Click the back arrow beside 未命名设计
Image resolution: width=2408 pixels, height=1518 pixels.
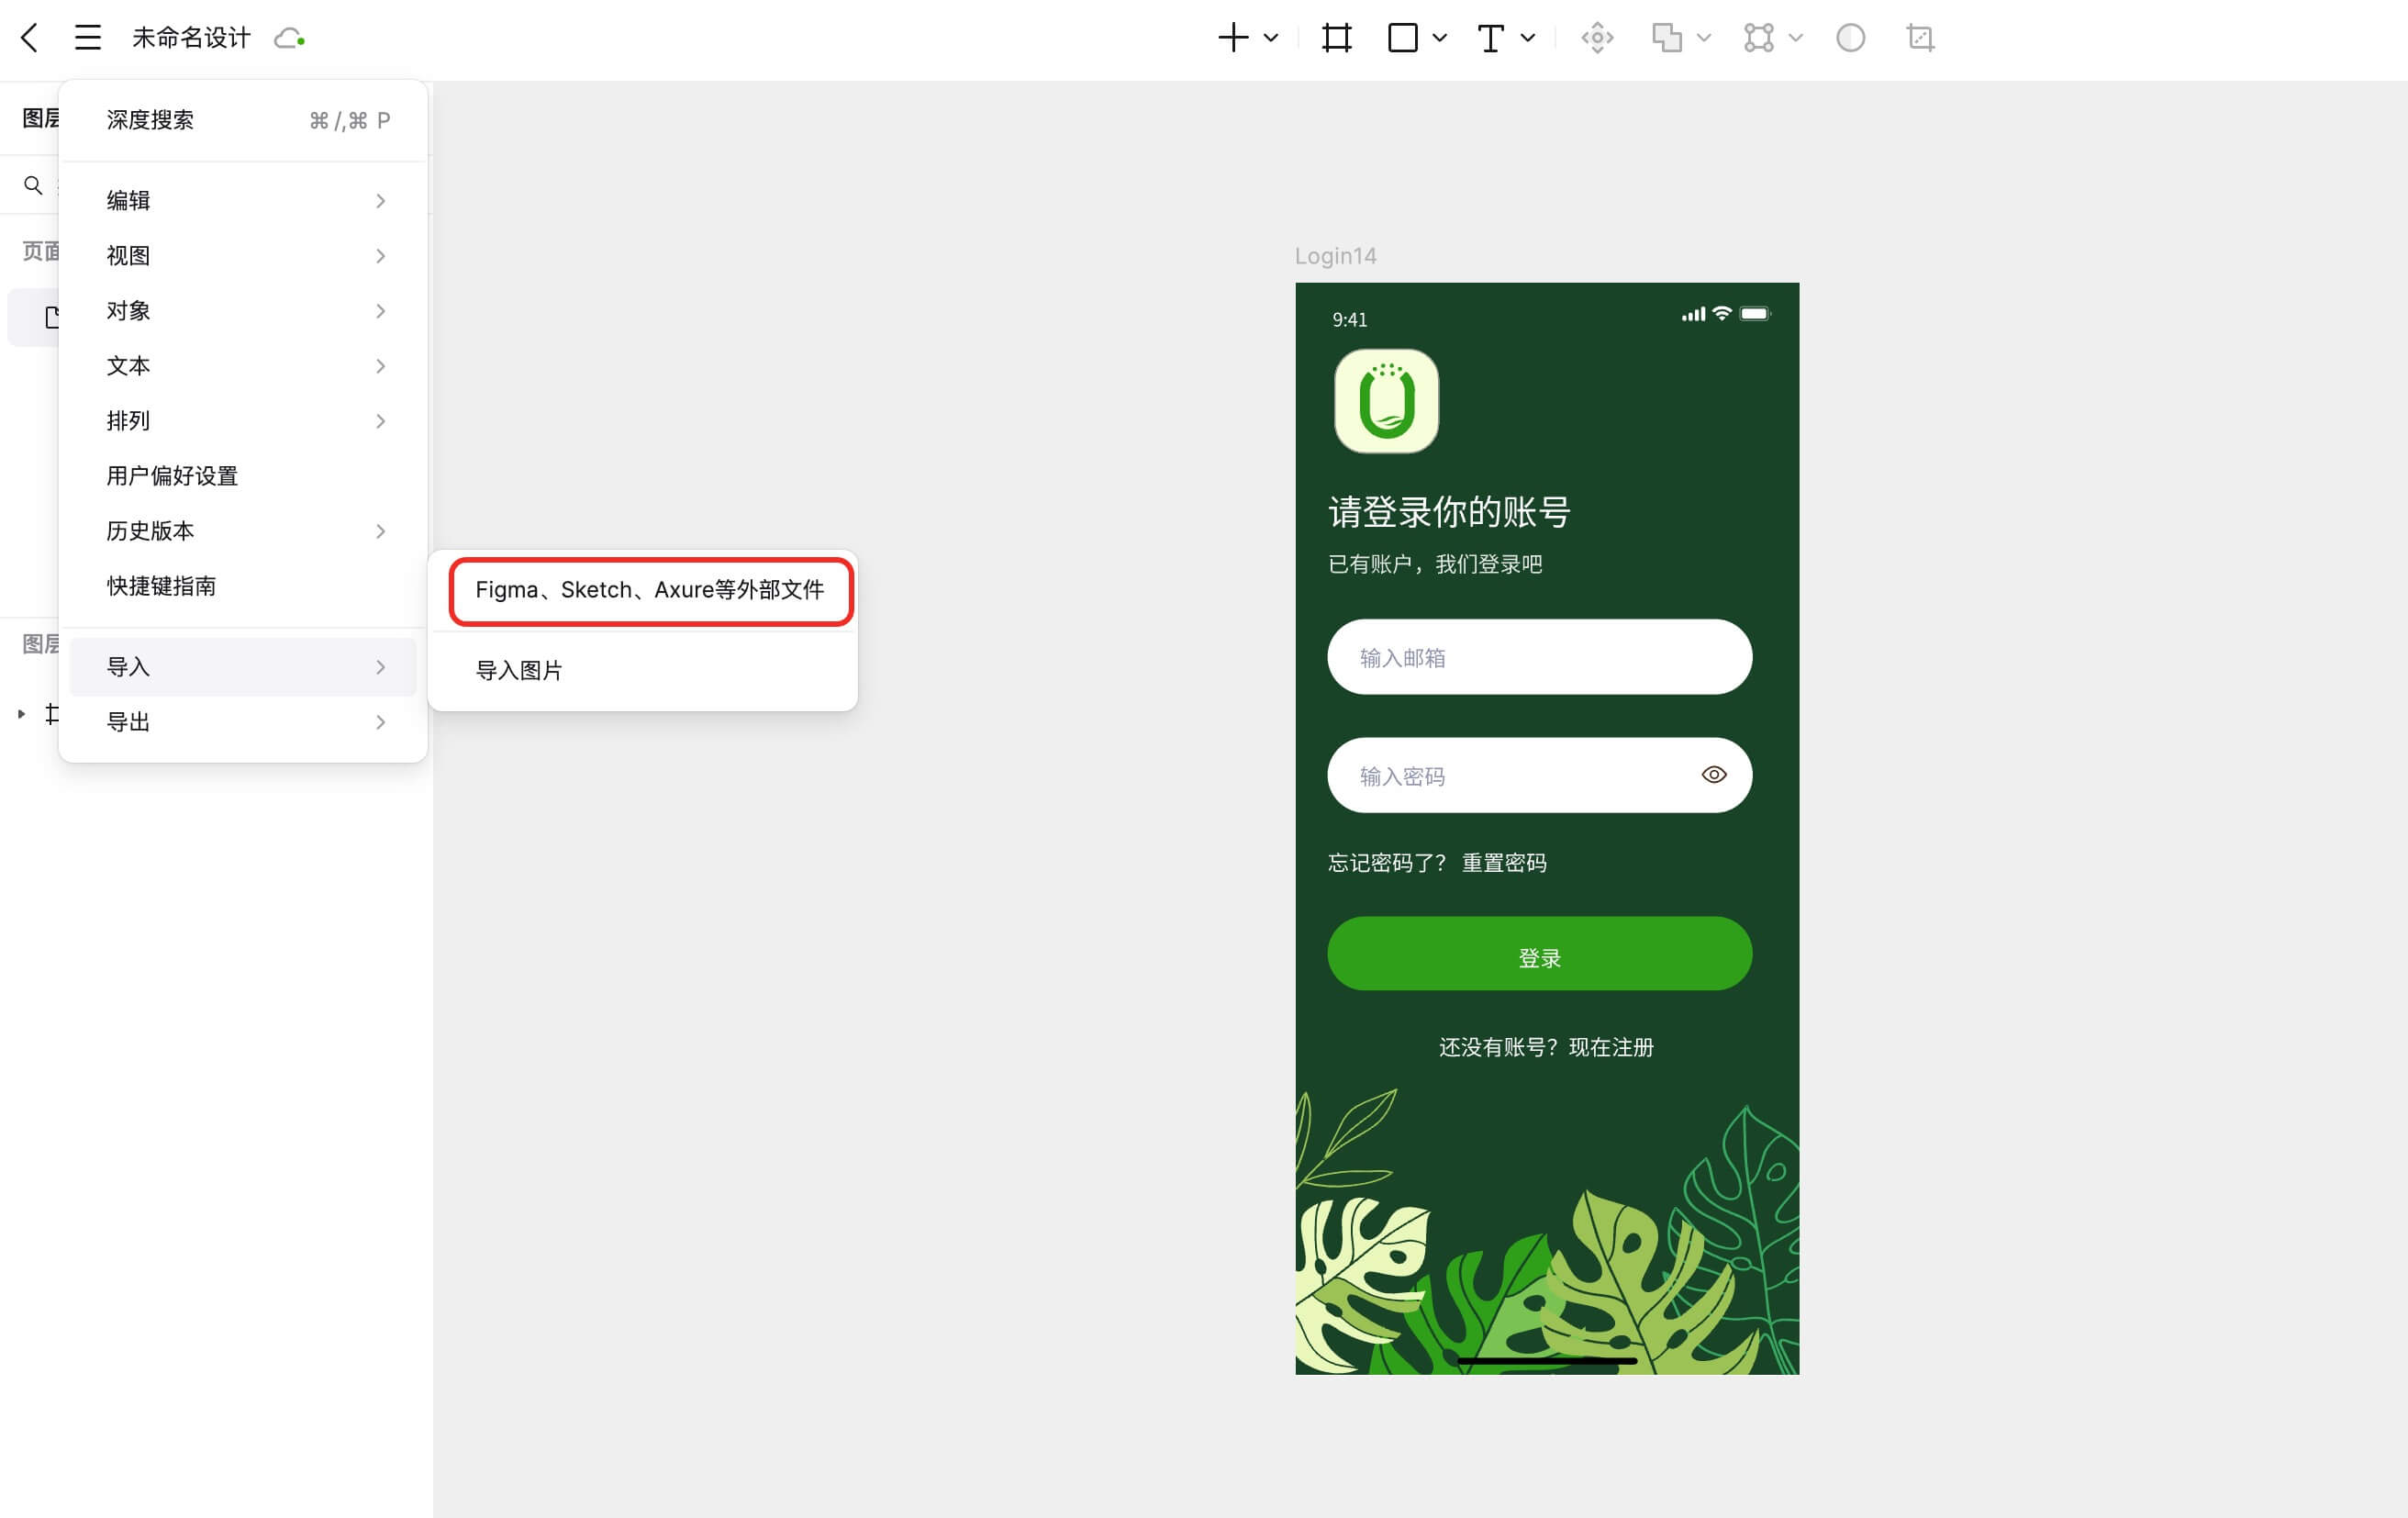click(29, 37)
